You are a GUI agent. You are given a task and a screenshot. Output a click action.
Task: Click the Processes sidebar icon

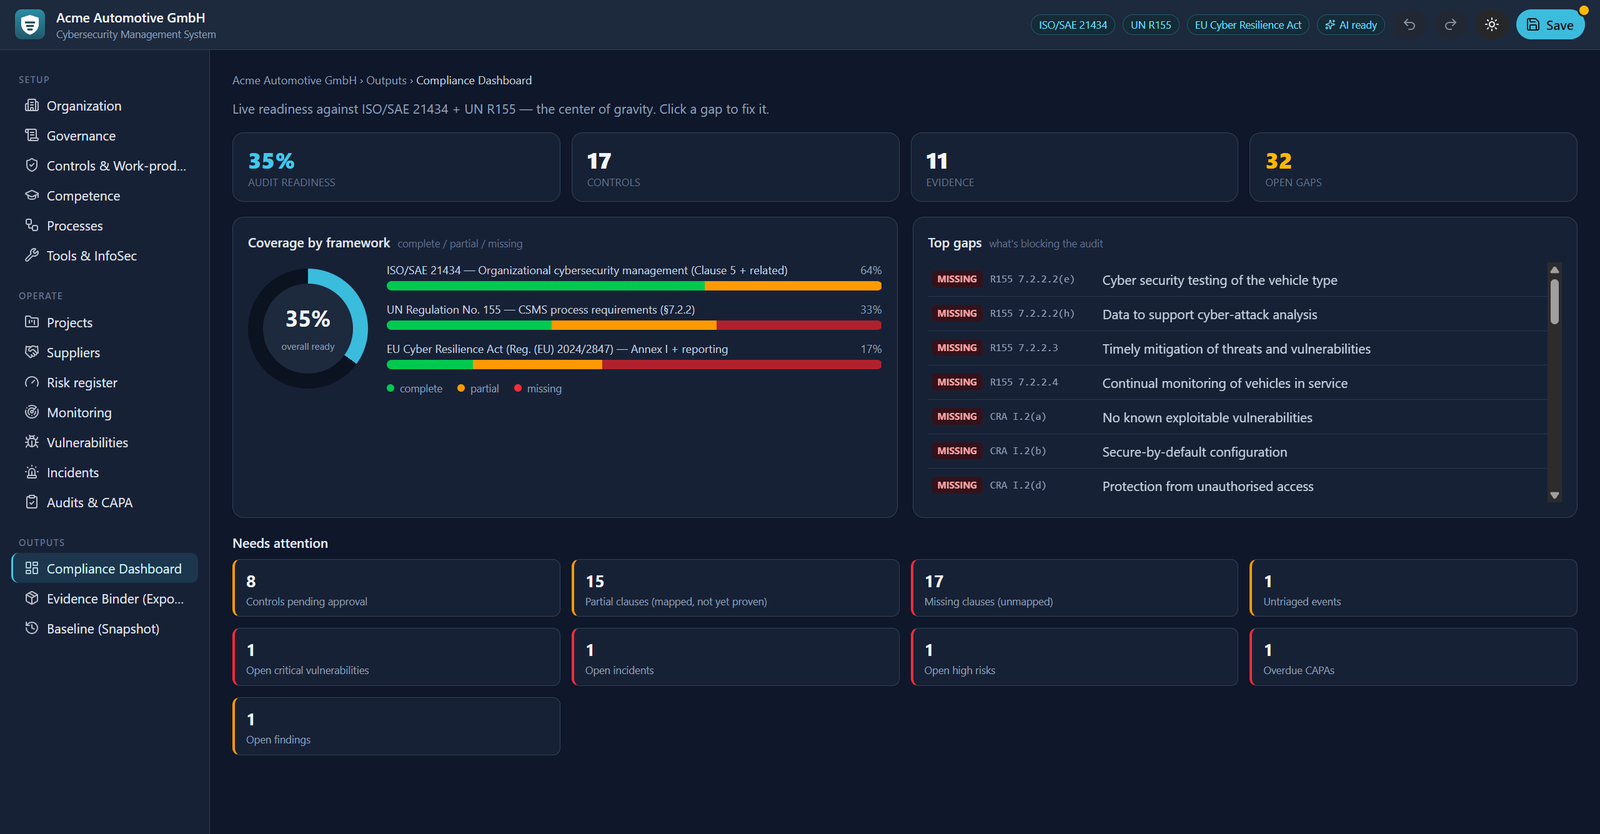coord(32,225)
